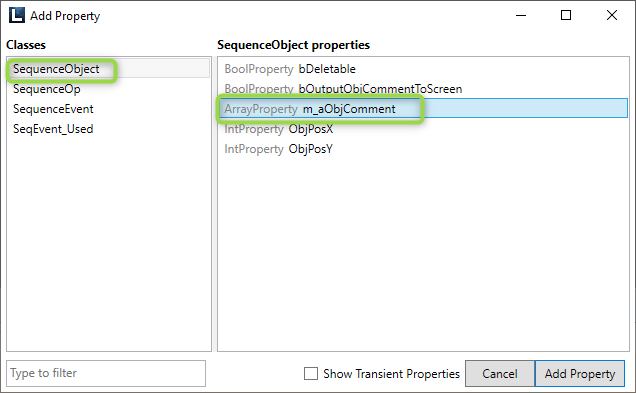Focus the Type to filter box
The height and width of the screenshot is (393, 636).
[x=106, y=373]
